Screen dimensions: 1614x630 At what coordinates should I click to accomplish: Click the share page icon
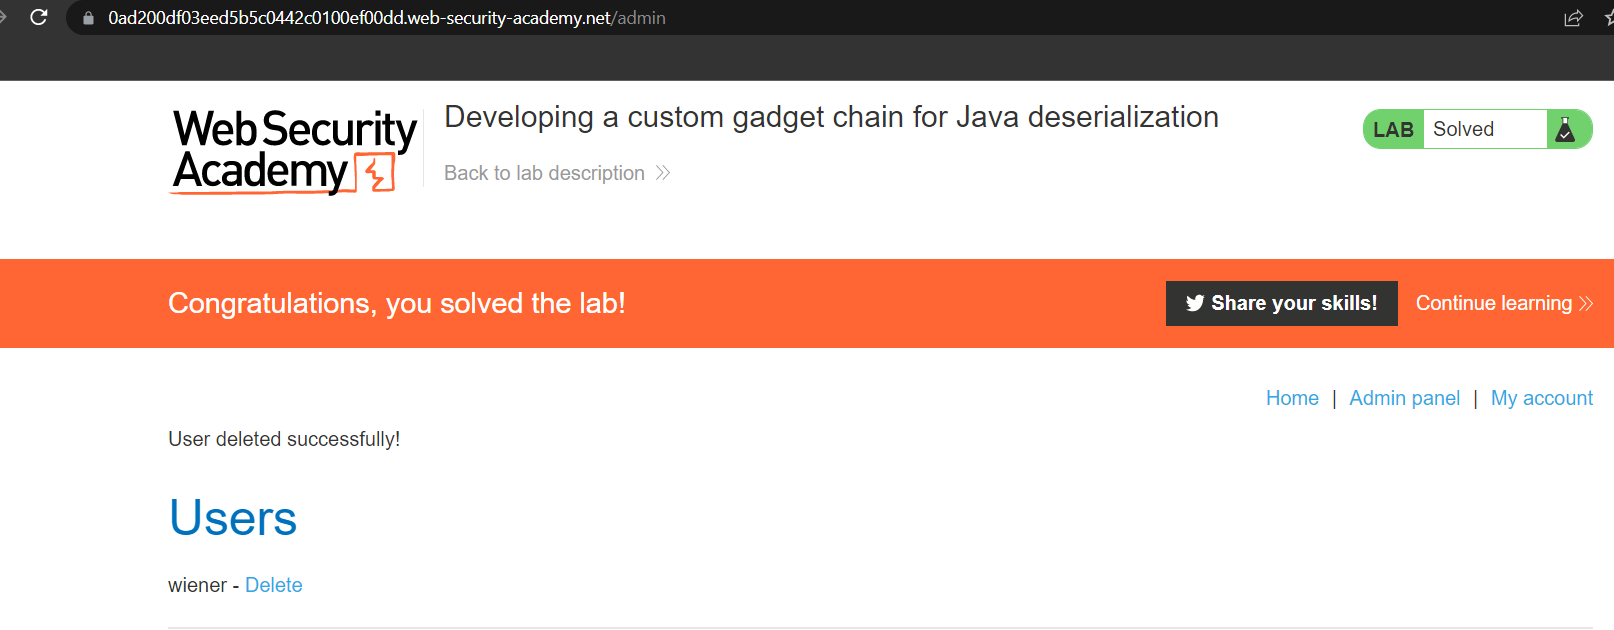click(1572, 17)
